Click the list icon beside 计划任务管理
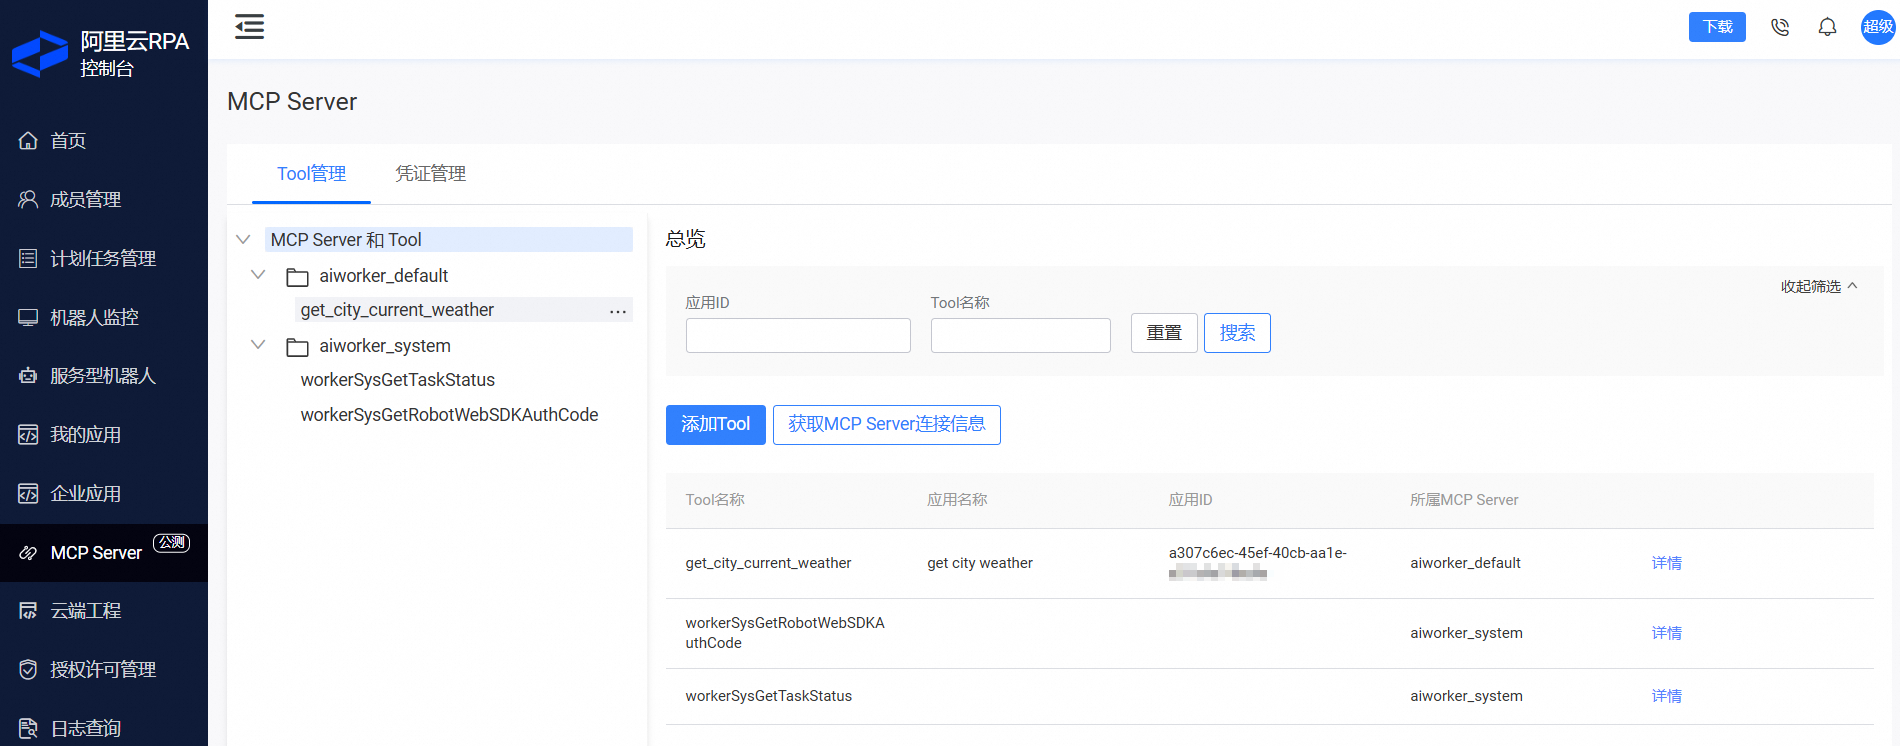This screenshot has height=746, width=1900. [x=28, y=259]
